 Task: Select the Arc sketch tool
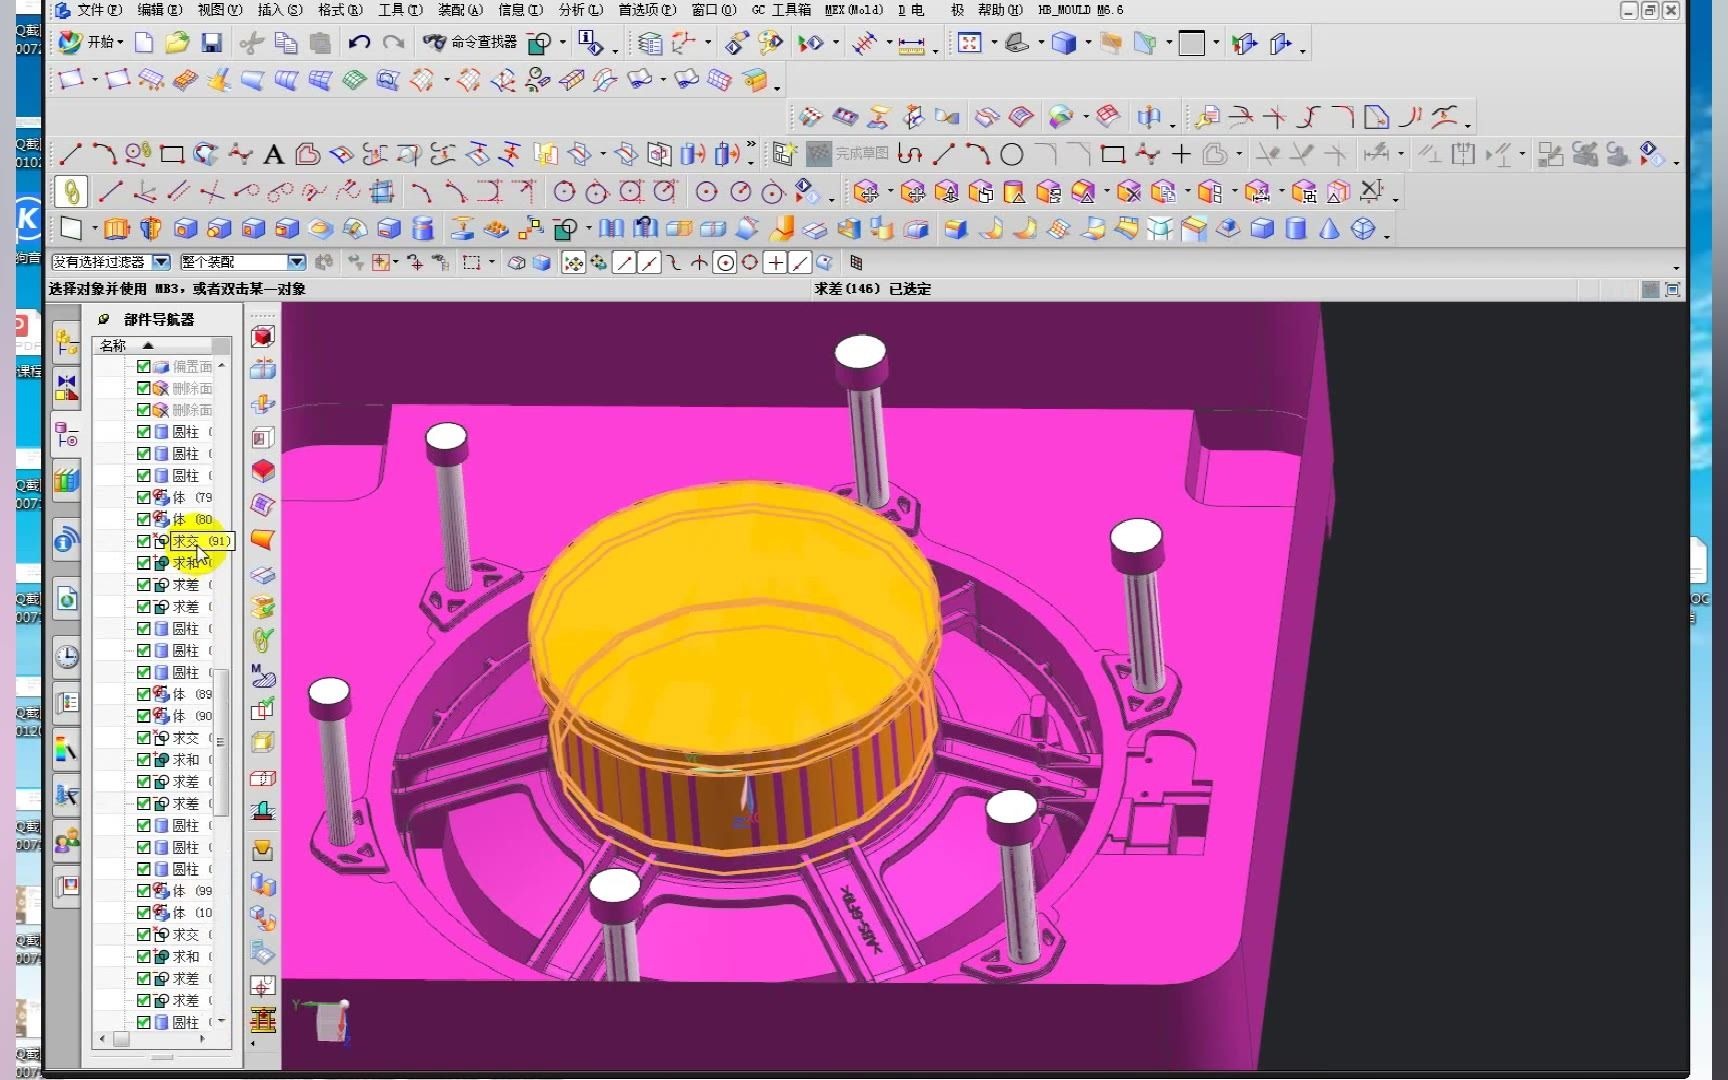point(104,154)
